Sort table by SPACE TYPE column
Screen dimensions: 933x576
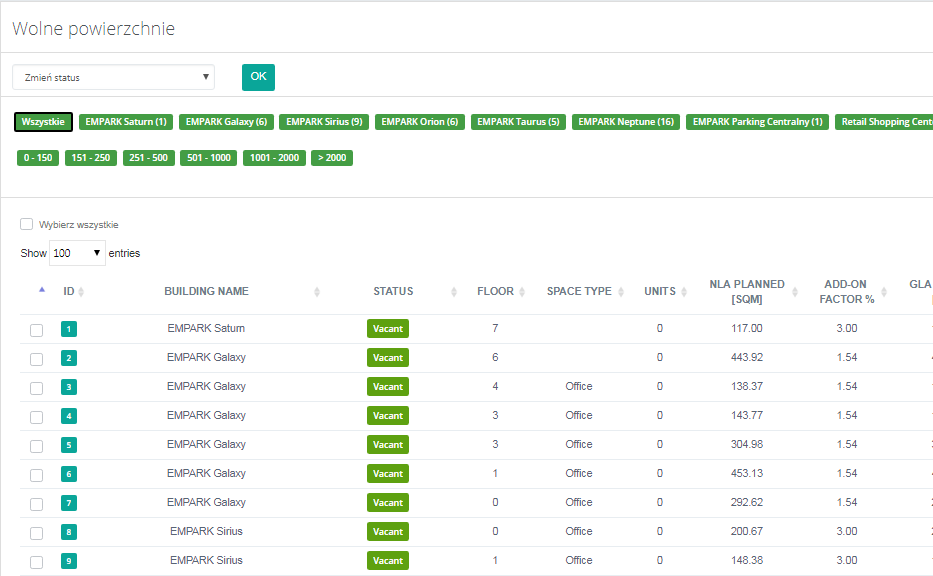(x=579, y=292)
